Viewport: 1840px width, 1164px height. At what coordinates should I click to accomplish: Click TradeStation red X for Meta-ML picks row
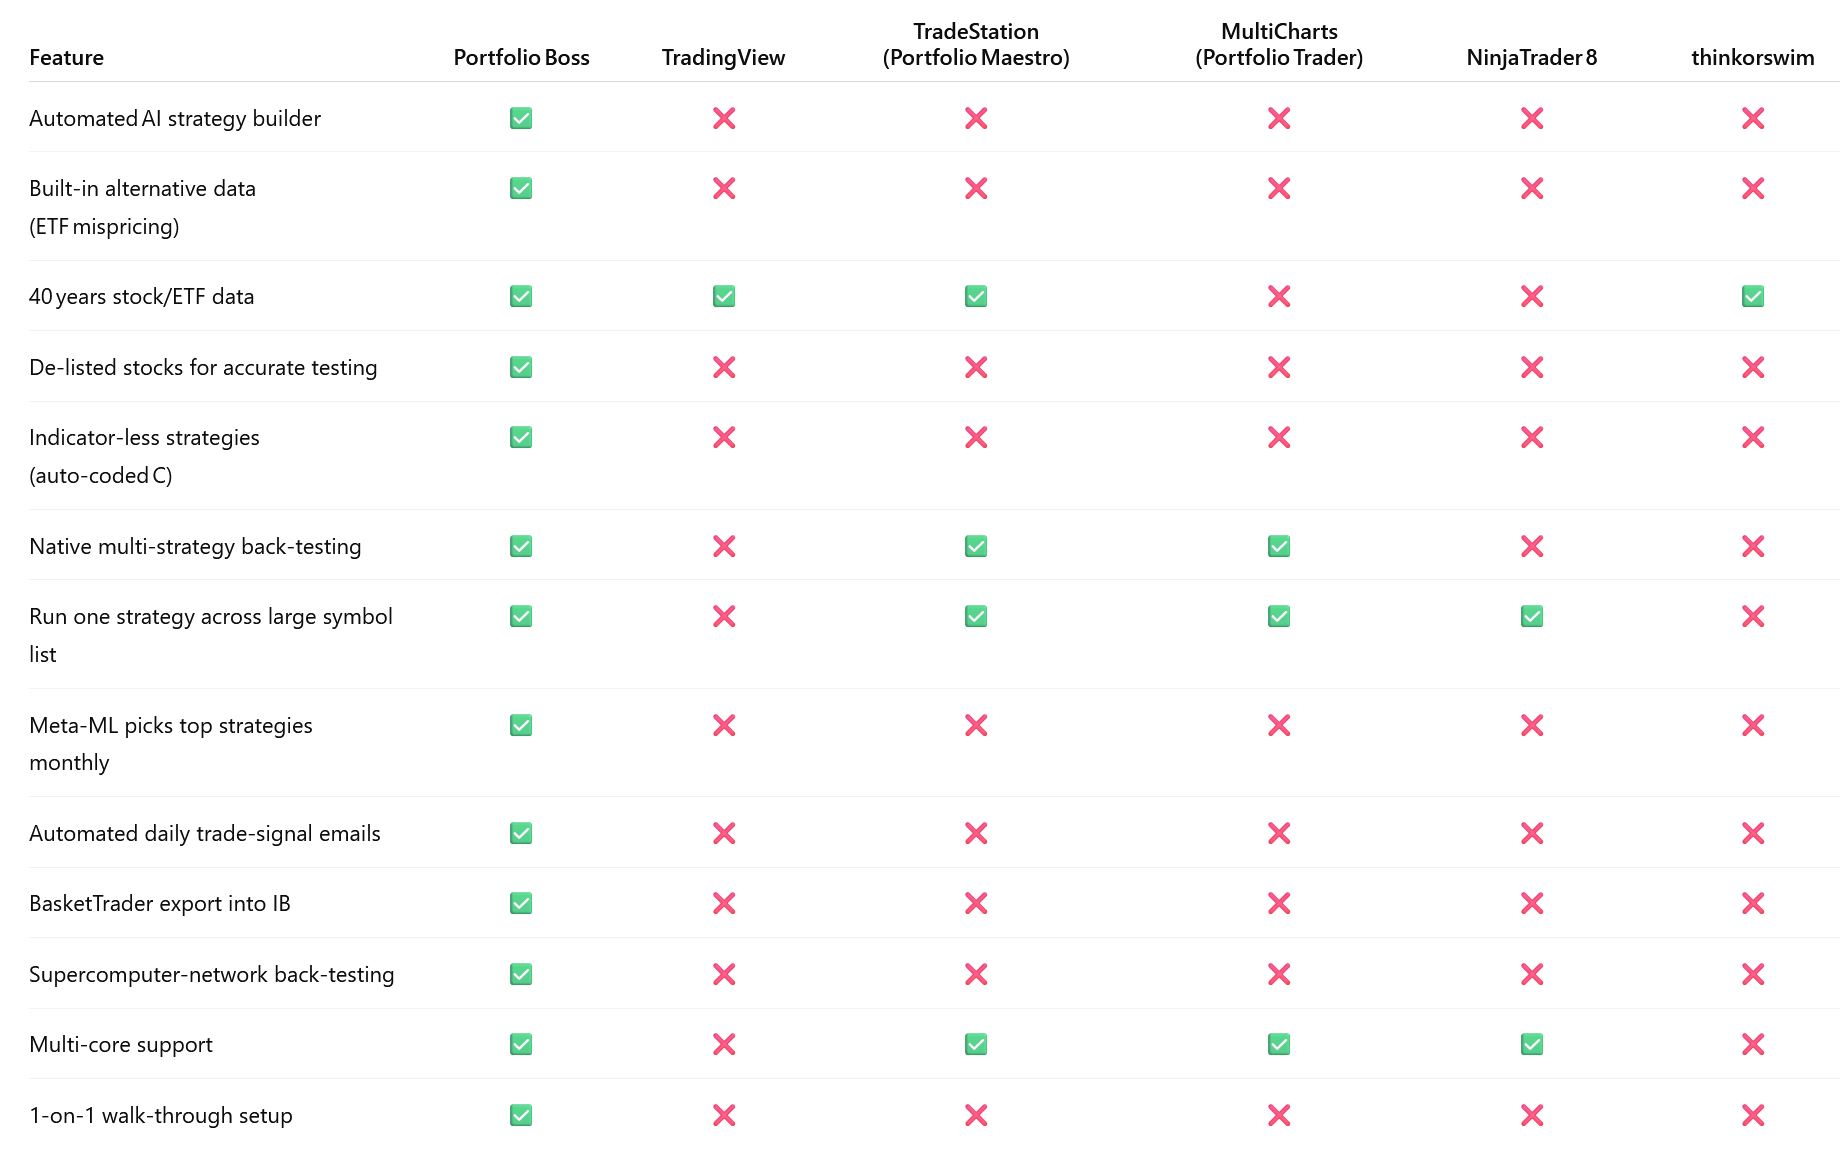[976, 725]
